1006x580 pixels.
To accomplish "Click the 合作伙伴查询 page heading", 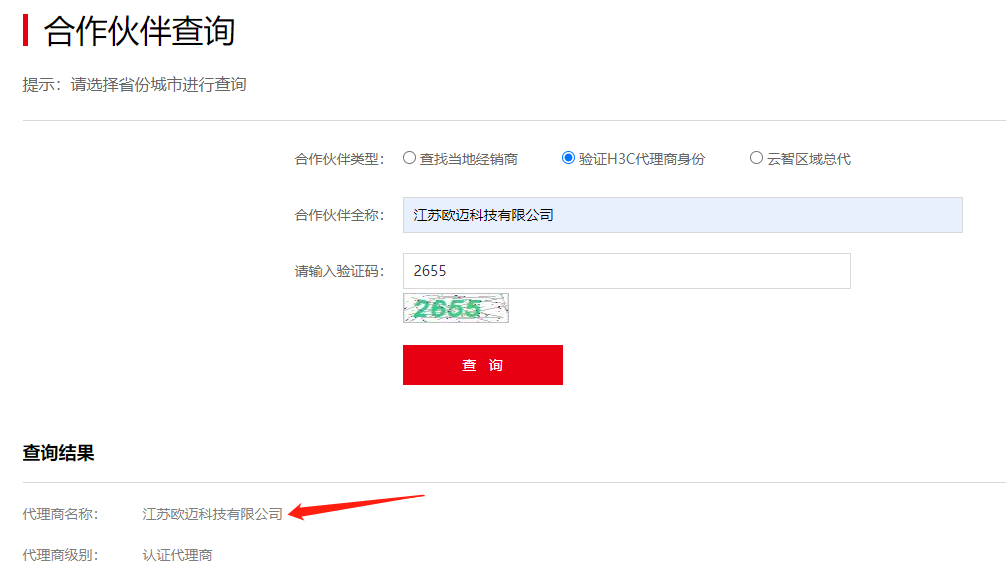I will [x=139, y=31].
